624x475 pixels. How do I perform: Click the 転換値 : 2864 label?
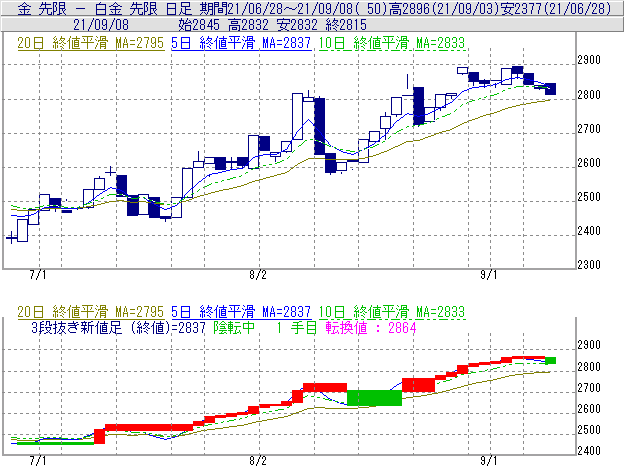tap(371, 328)
